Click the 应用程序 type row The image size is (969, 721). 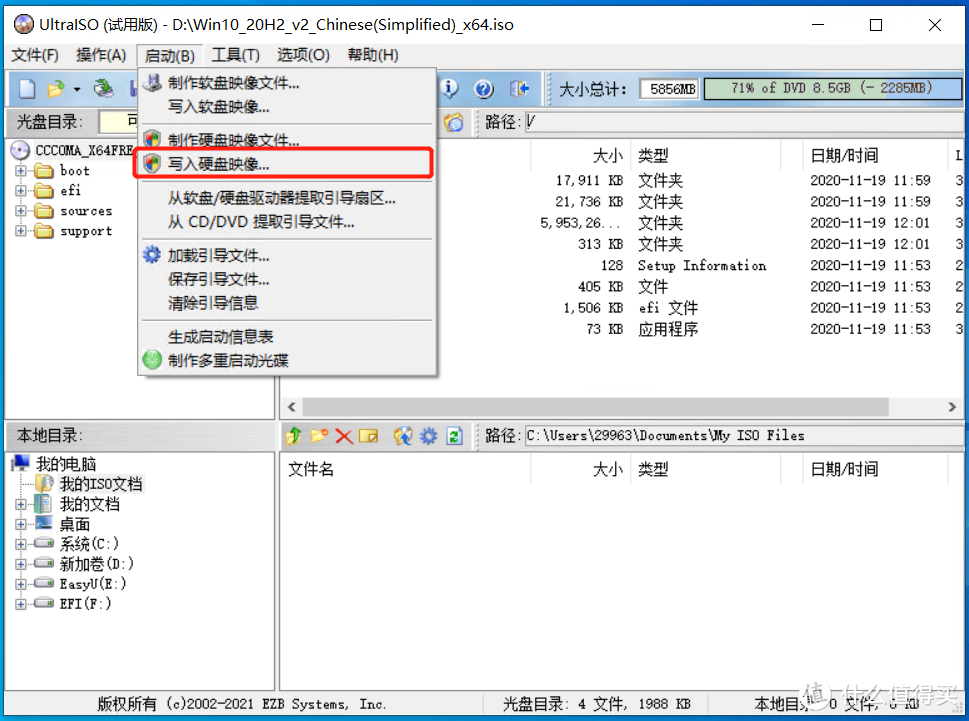pyautogui.click(x=668, y=329)
